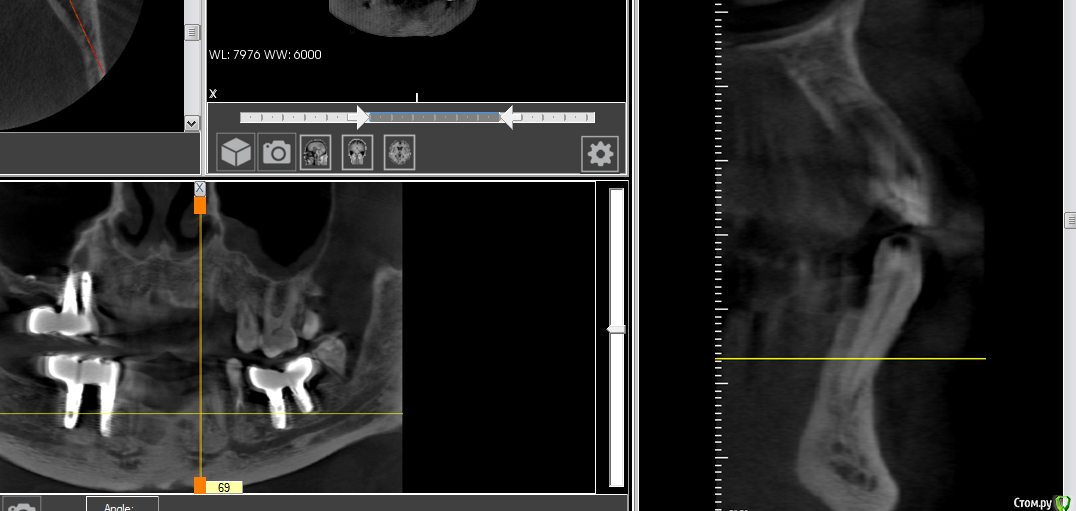Switch to the coronal head view
Screen dimensions: 1076x511
[357, 153]
